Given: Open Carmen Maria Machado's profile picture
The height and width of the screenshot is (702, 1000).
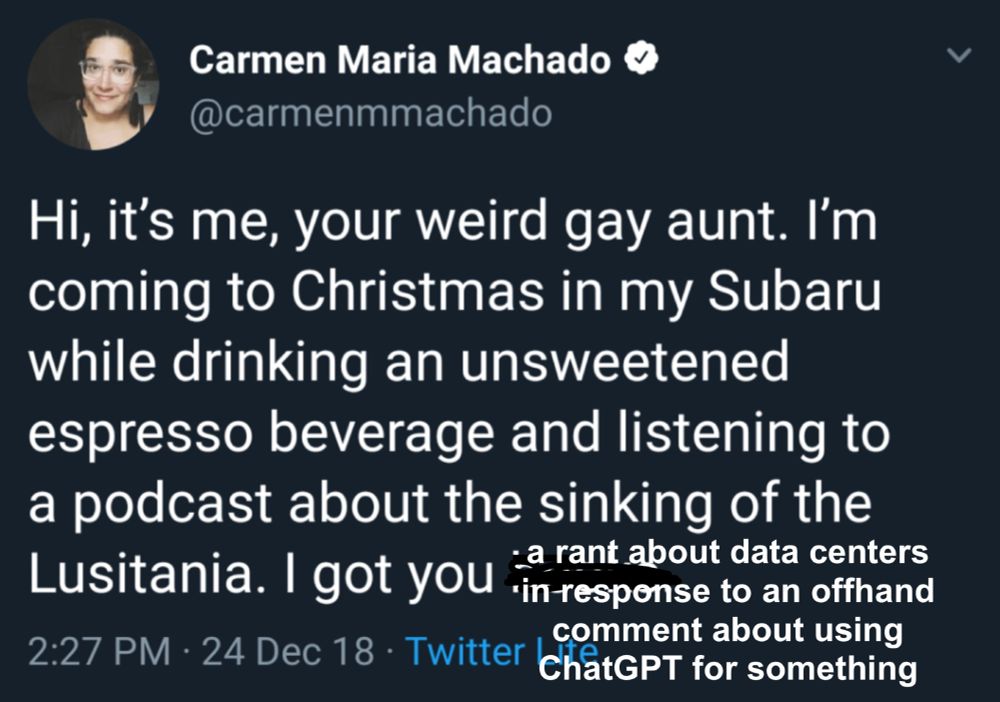Looking at the screenshot, I should pyautogui.click(x=95, y=80).
